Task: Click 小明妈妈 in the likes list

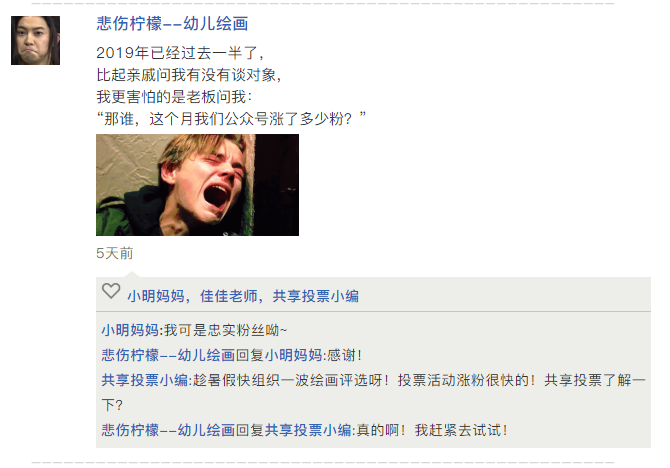Action: tap(156, 296)
